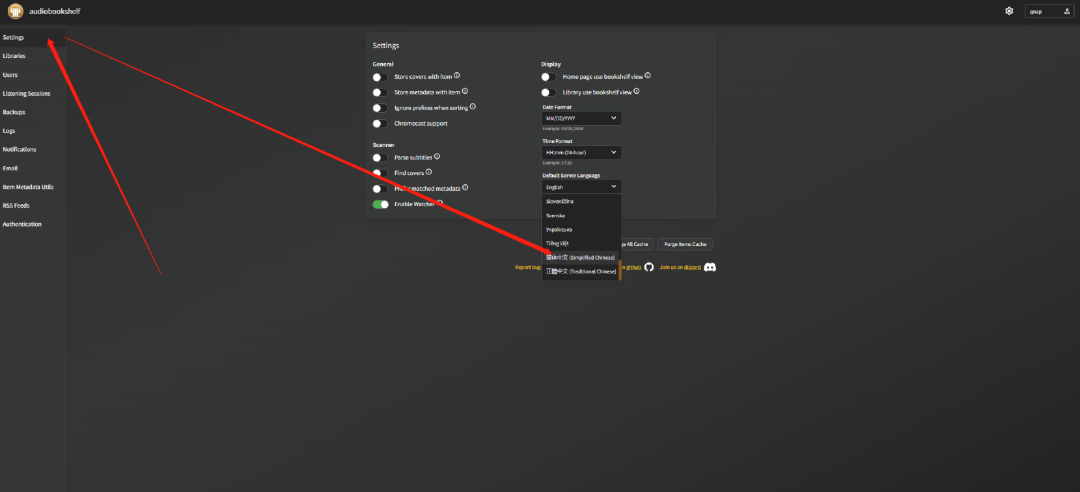1080x492 pixels.
Task: Click info icon beside Store covers with item
Action: point(457,76)
